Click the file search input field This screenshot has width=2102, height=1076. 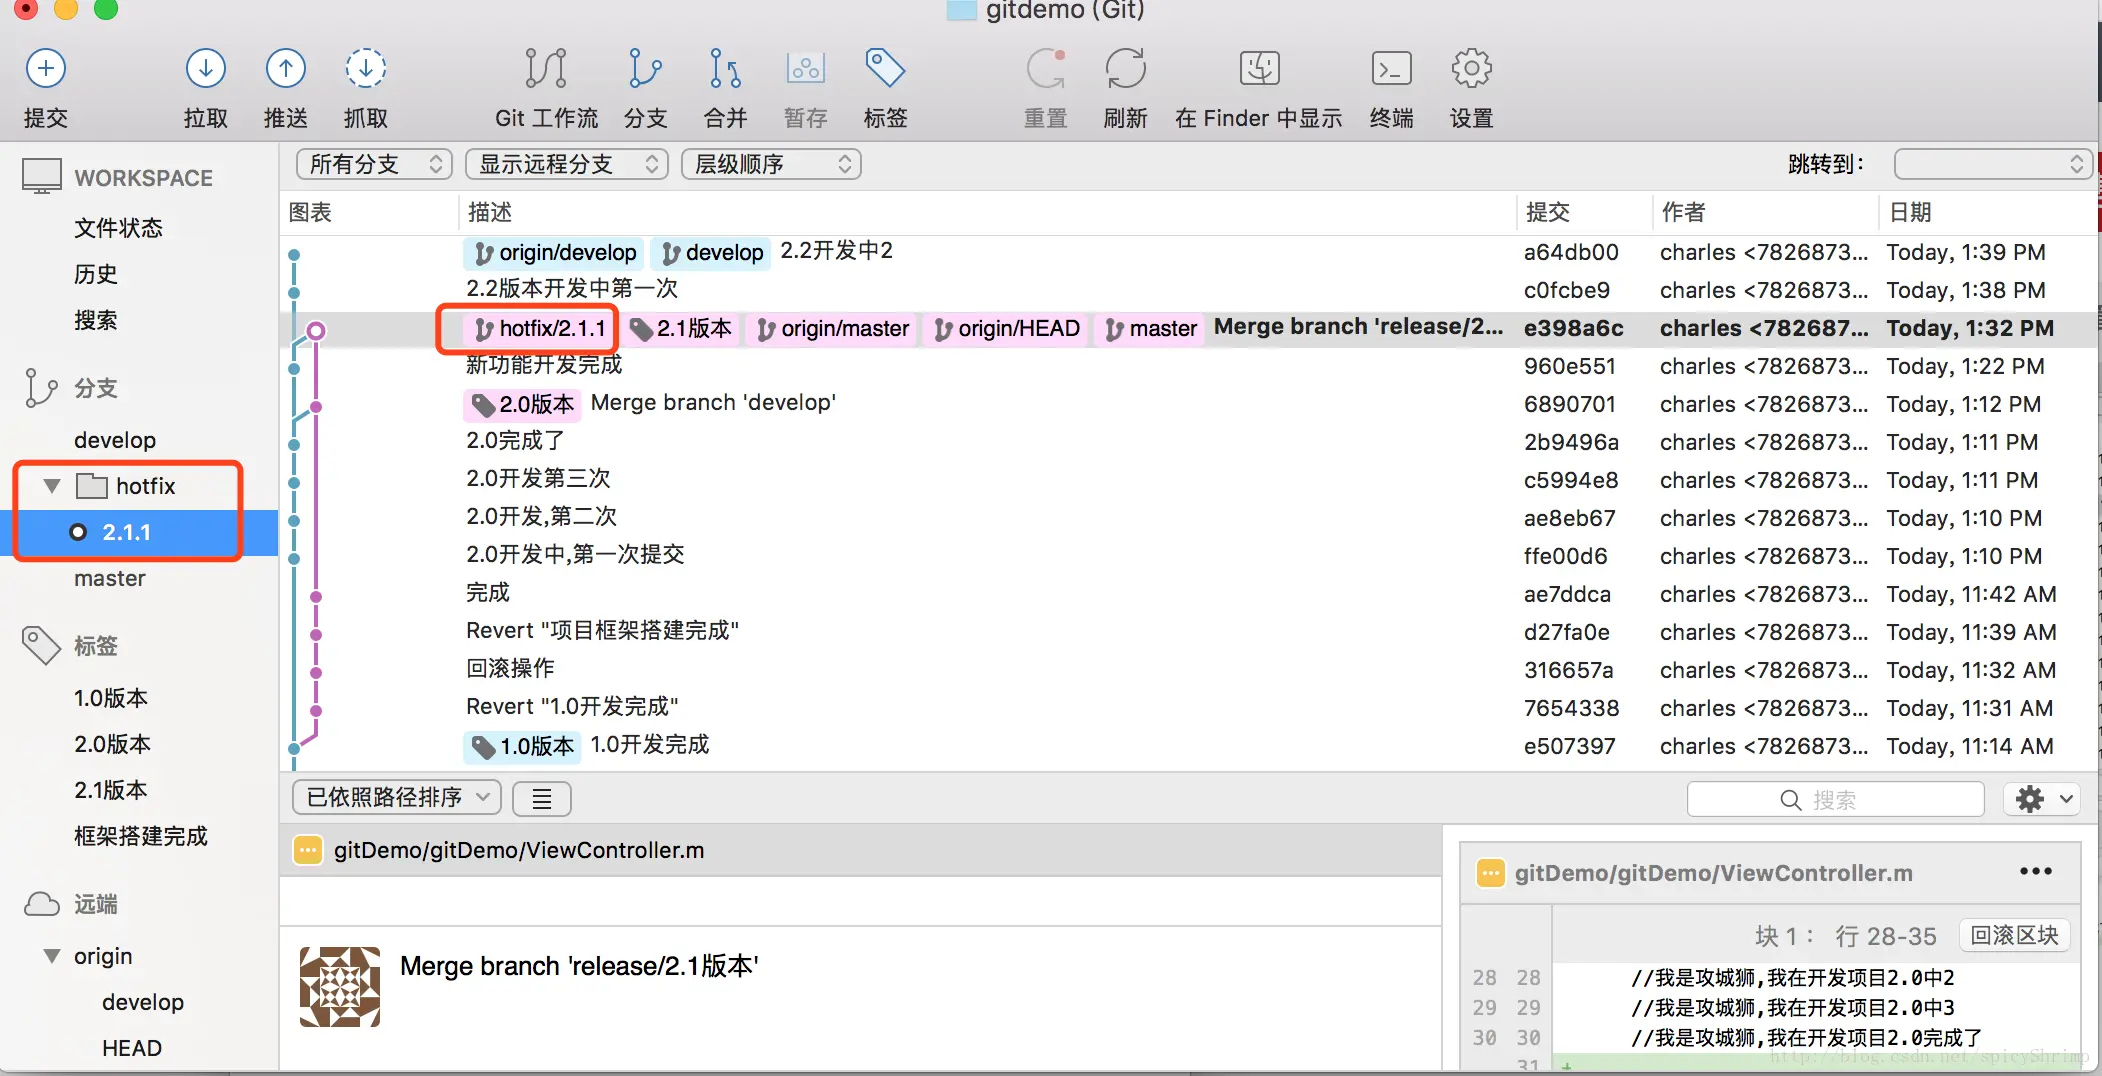1835,800
